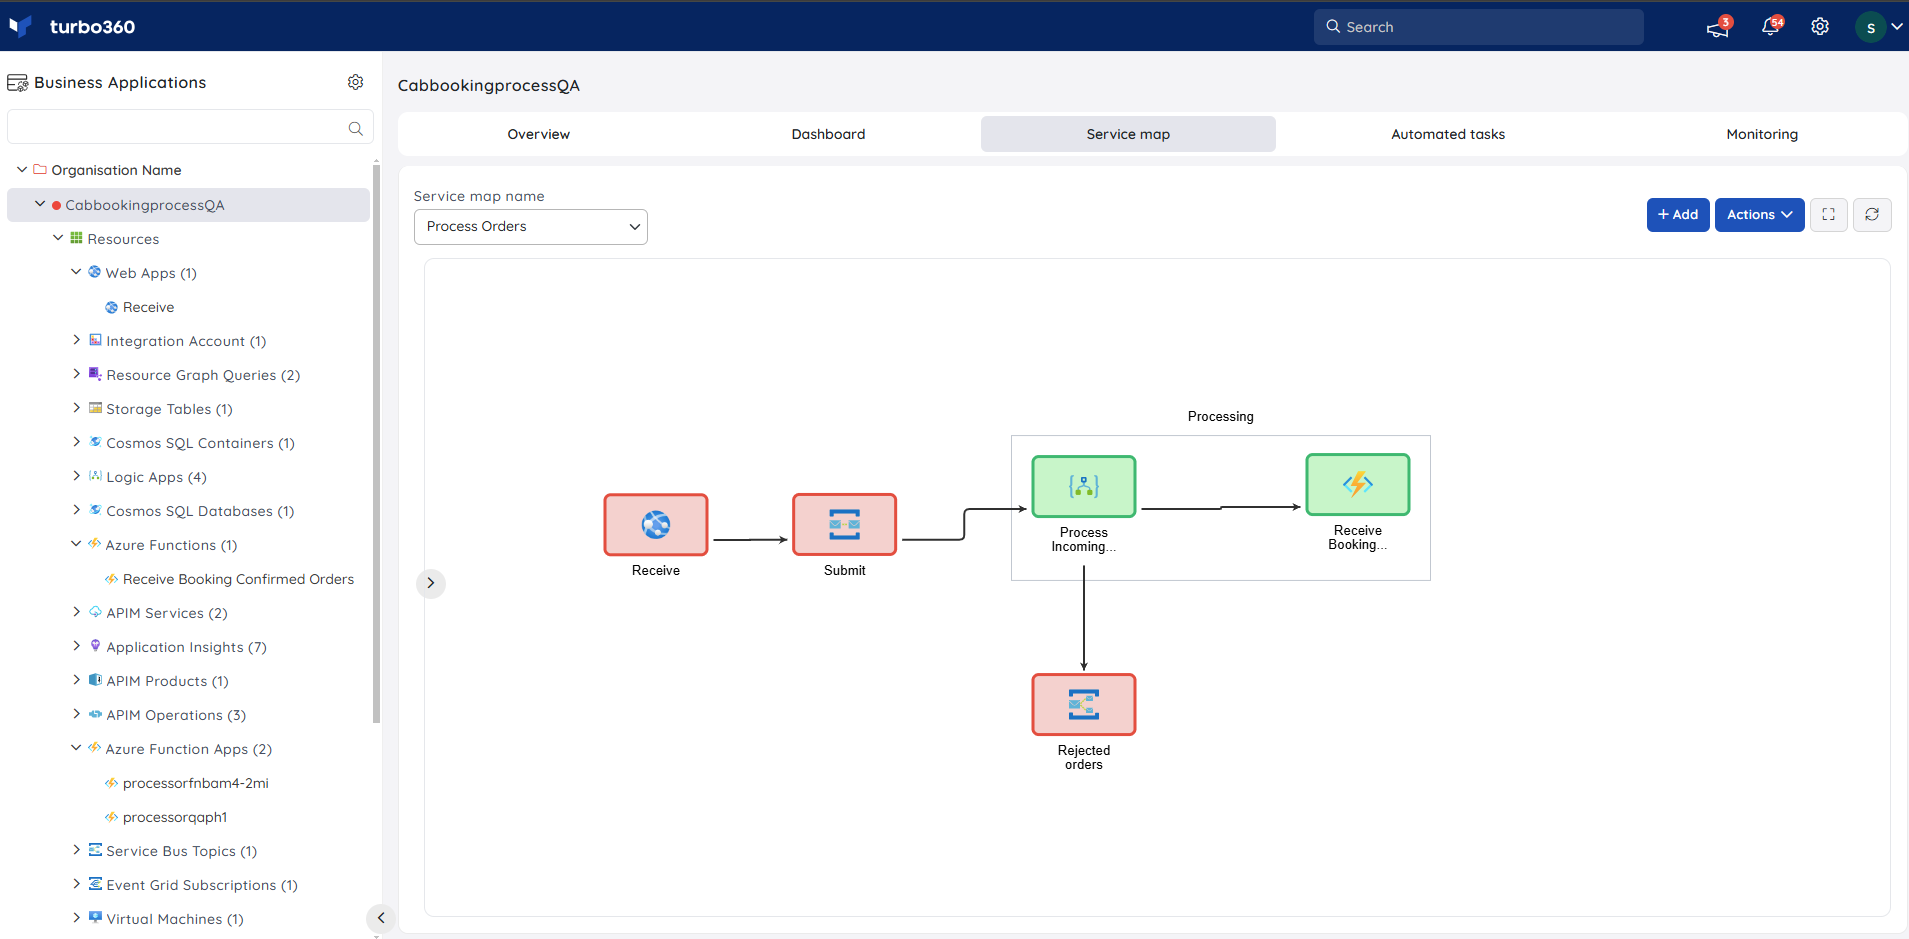
Task: Open processorfnbam4-2mi function app
Action: click(x=195, y=783)
